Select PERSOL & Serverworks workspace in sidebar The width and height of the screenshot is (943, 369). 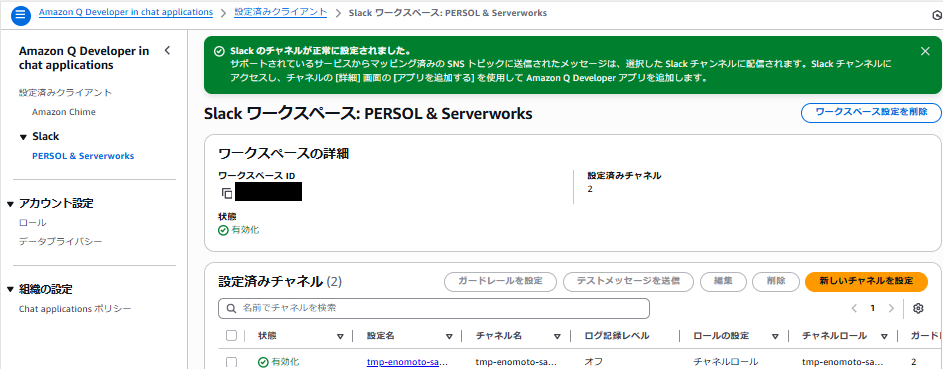[x=83, y=156]
